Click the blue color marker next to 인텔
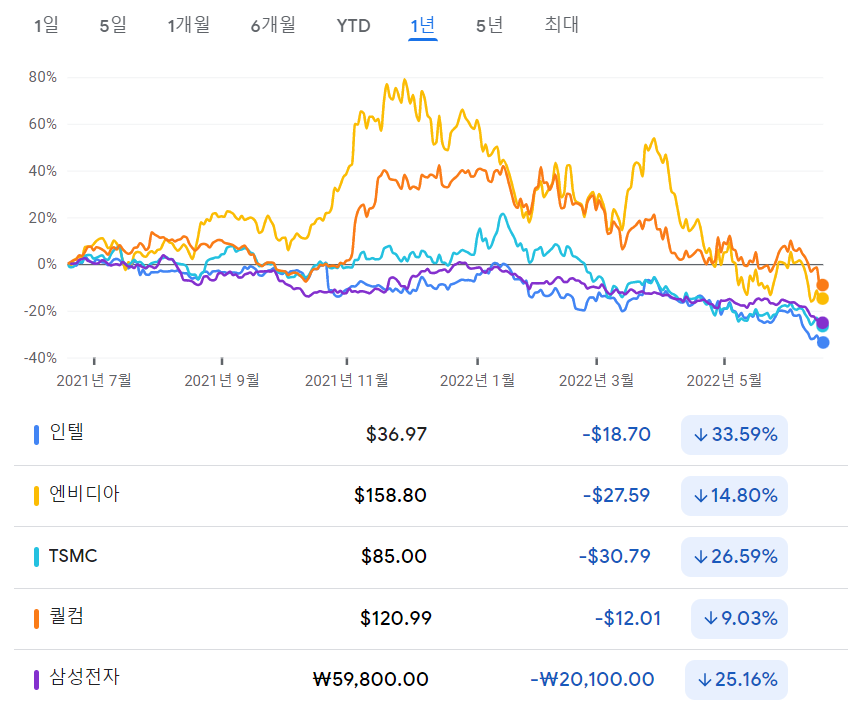This screenshot has width=861, height=709. (36, 434)
